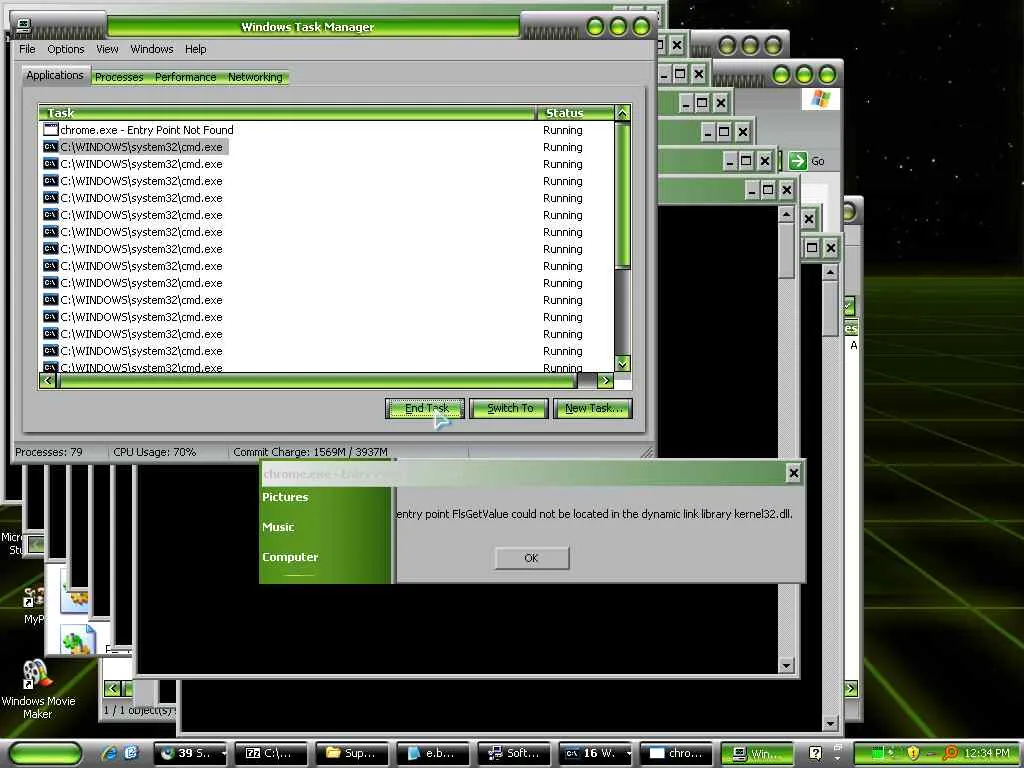This screenshot has width=1024, height=768.
Task: Click the green CPU meter tray icon
Action: [x=878, y=753]
